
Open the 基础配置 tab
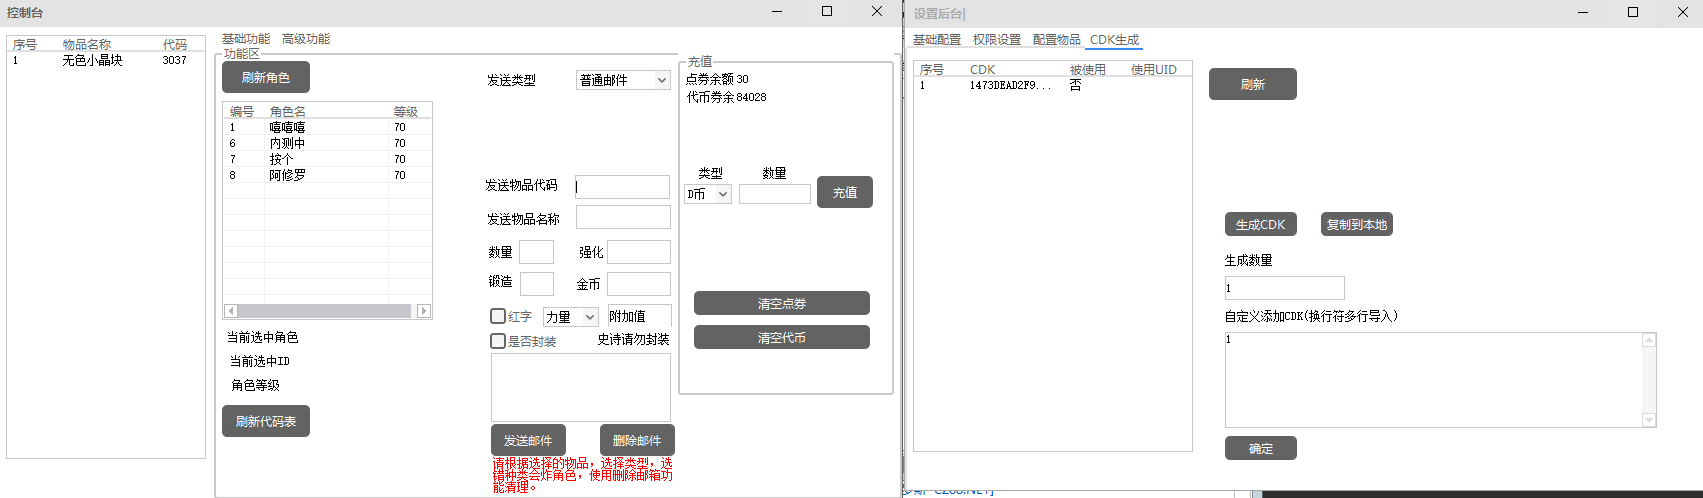pos(937,40)
